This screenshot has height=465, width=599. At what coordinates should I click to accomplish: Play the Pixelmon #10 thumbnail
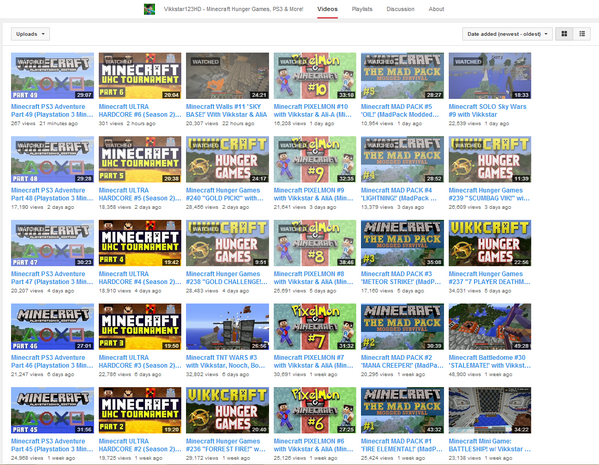click(315, 76)
